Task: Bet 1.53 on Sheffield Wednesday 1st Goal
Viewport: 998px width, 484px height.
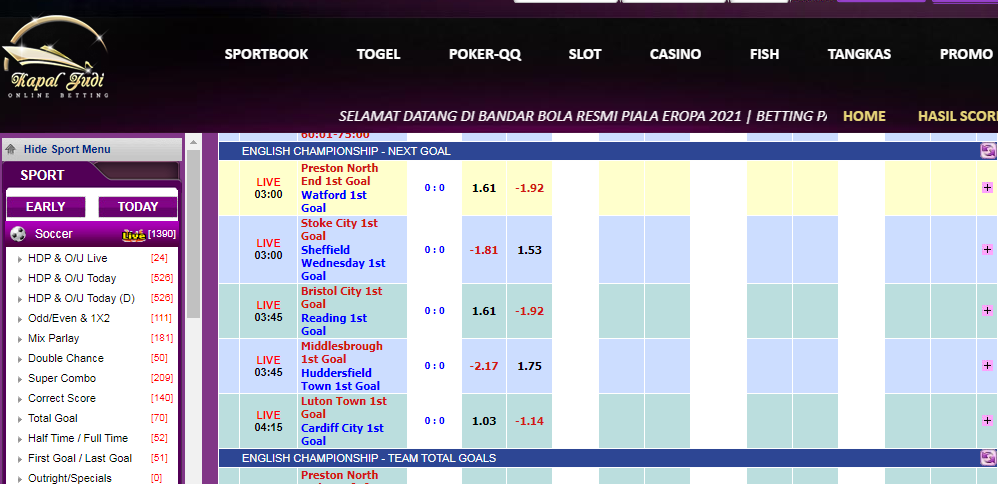Action: click(x=530, y=250)
